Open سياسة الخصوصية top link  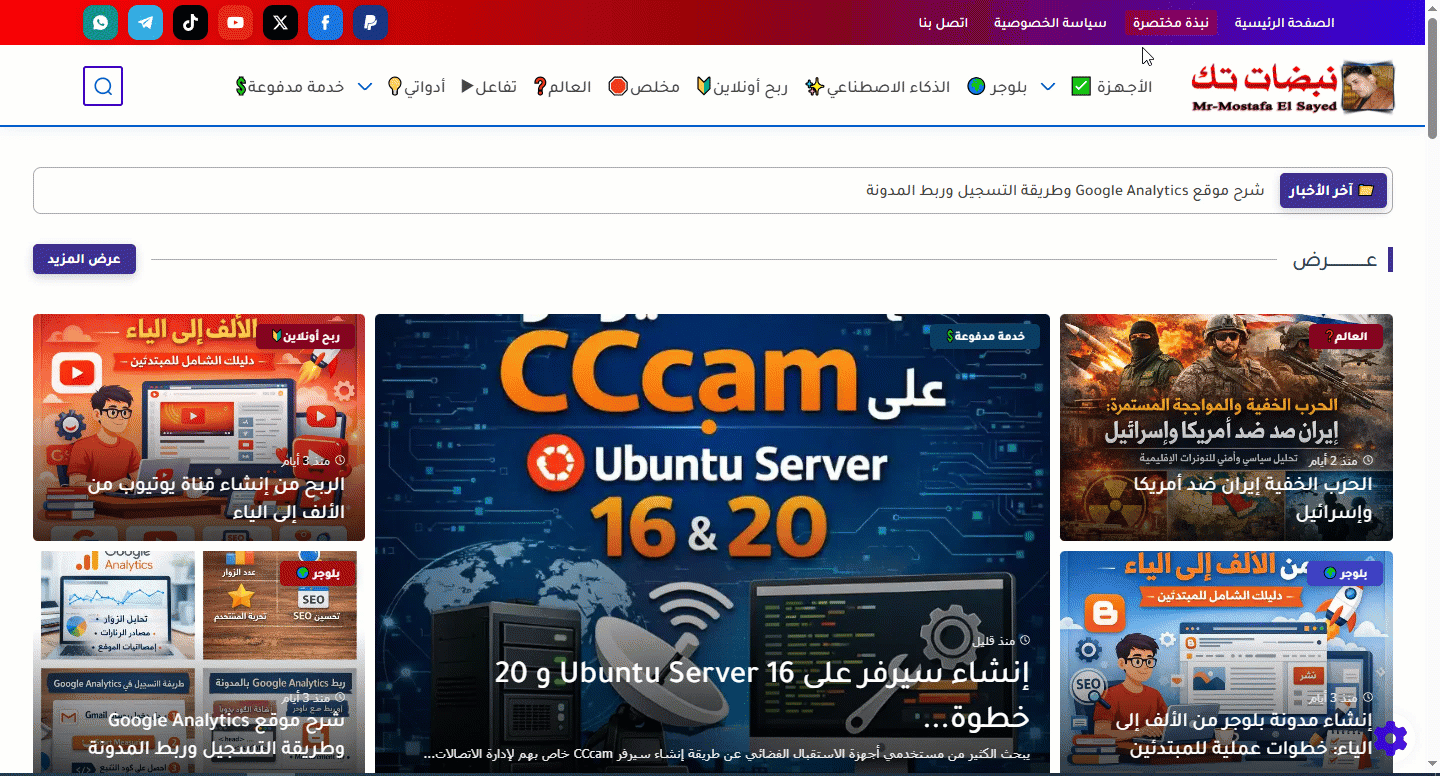click(x=1050, y=22)
